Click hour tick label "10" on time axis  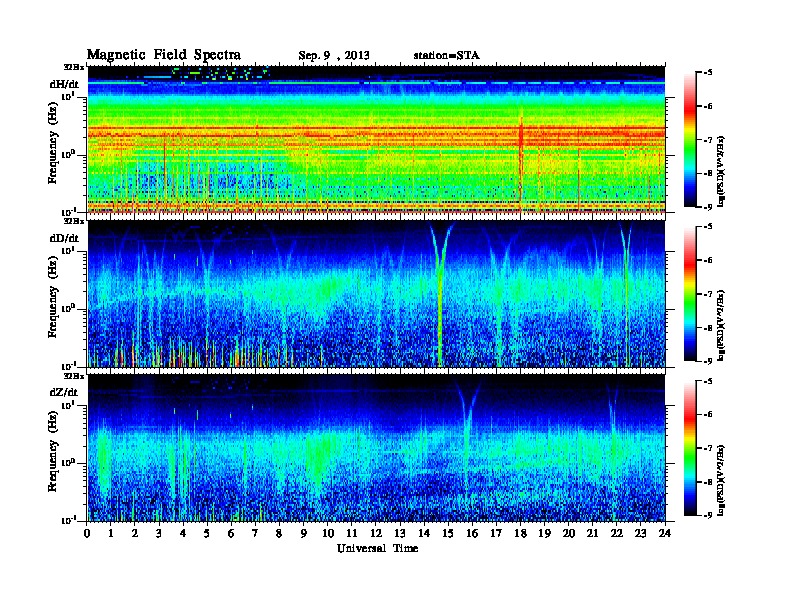[x=328, y=533]
